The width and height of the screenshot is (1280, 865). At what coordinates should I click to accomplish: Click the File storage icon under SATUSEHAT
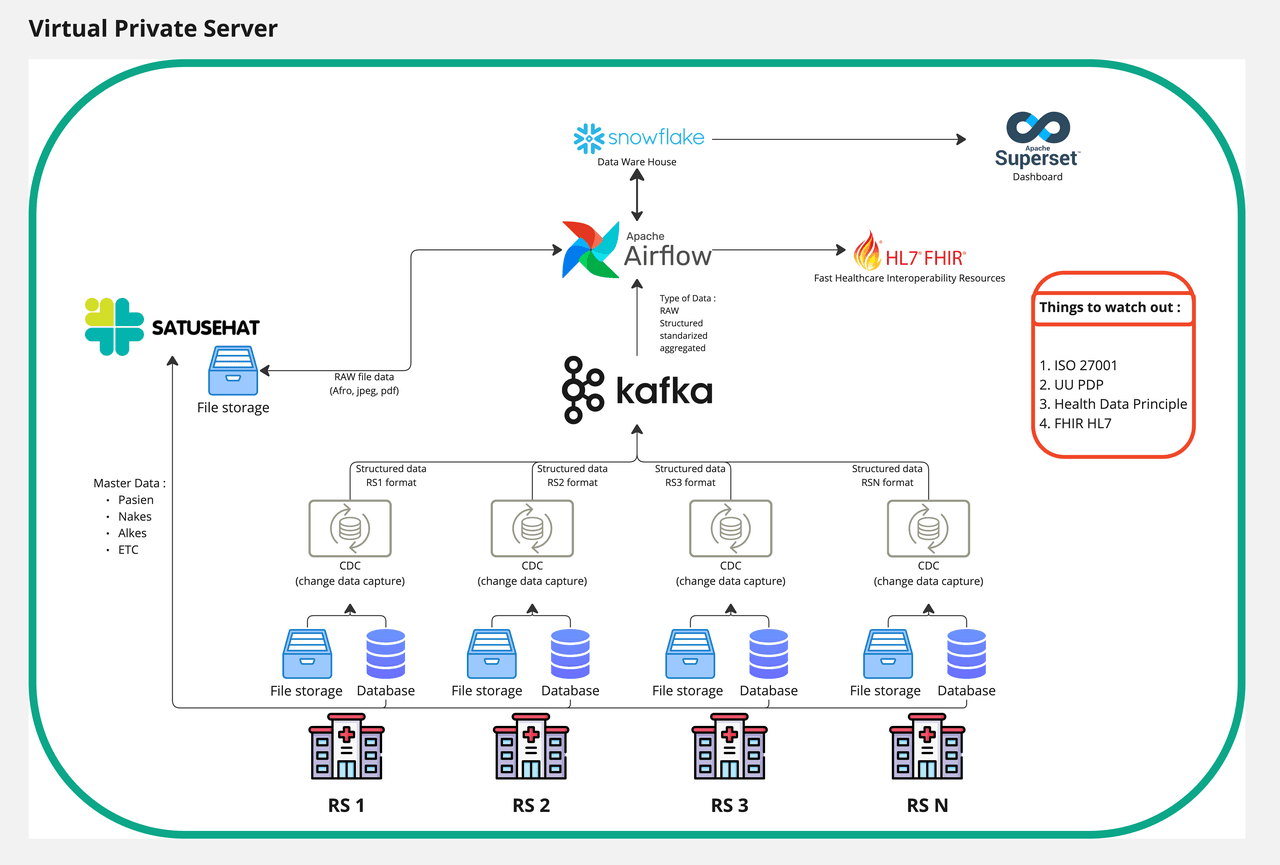point(233,371)
